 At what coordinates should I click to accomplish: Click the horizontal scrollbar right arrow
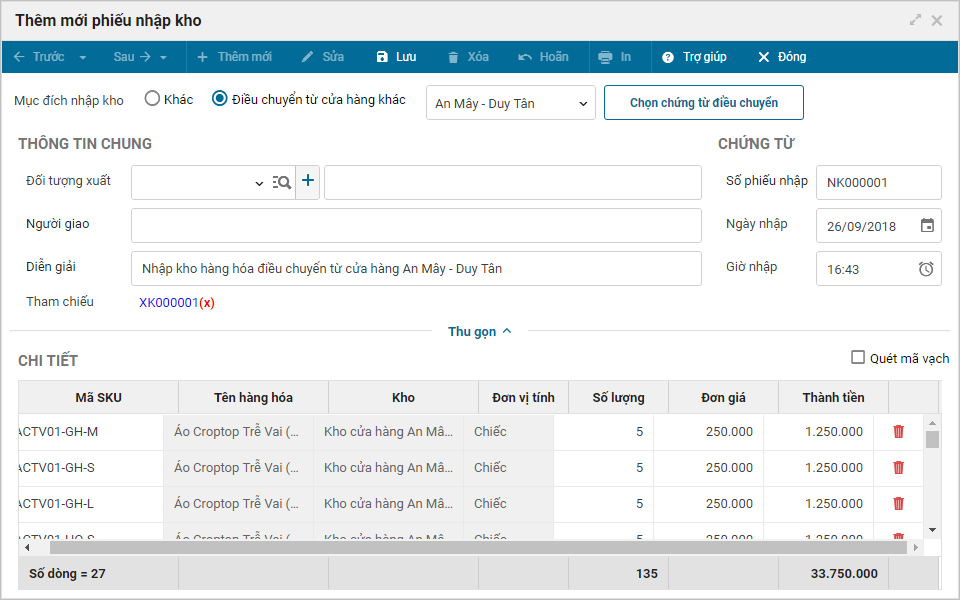[x=916, y=547]
